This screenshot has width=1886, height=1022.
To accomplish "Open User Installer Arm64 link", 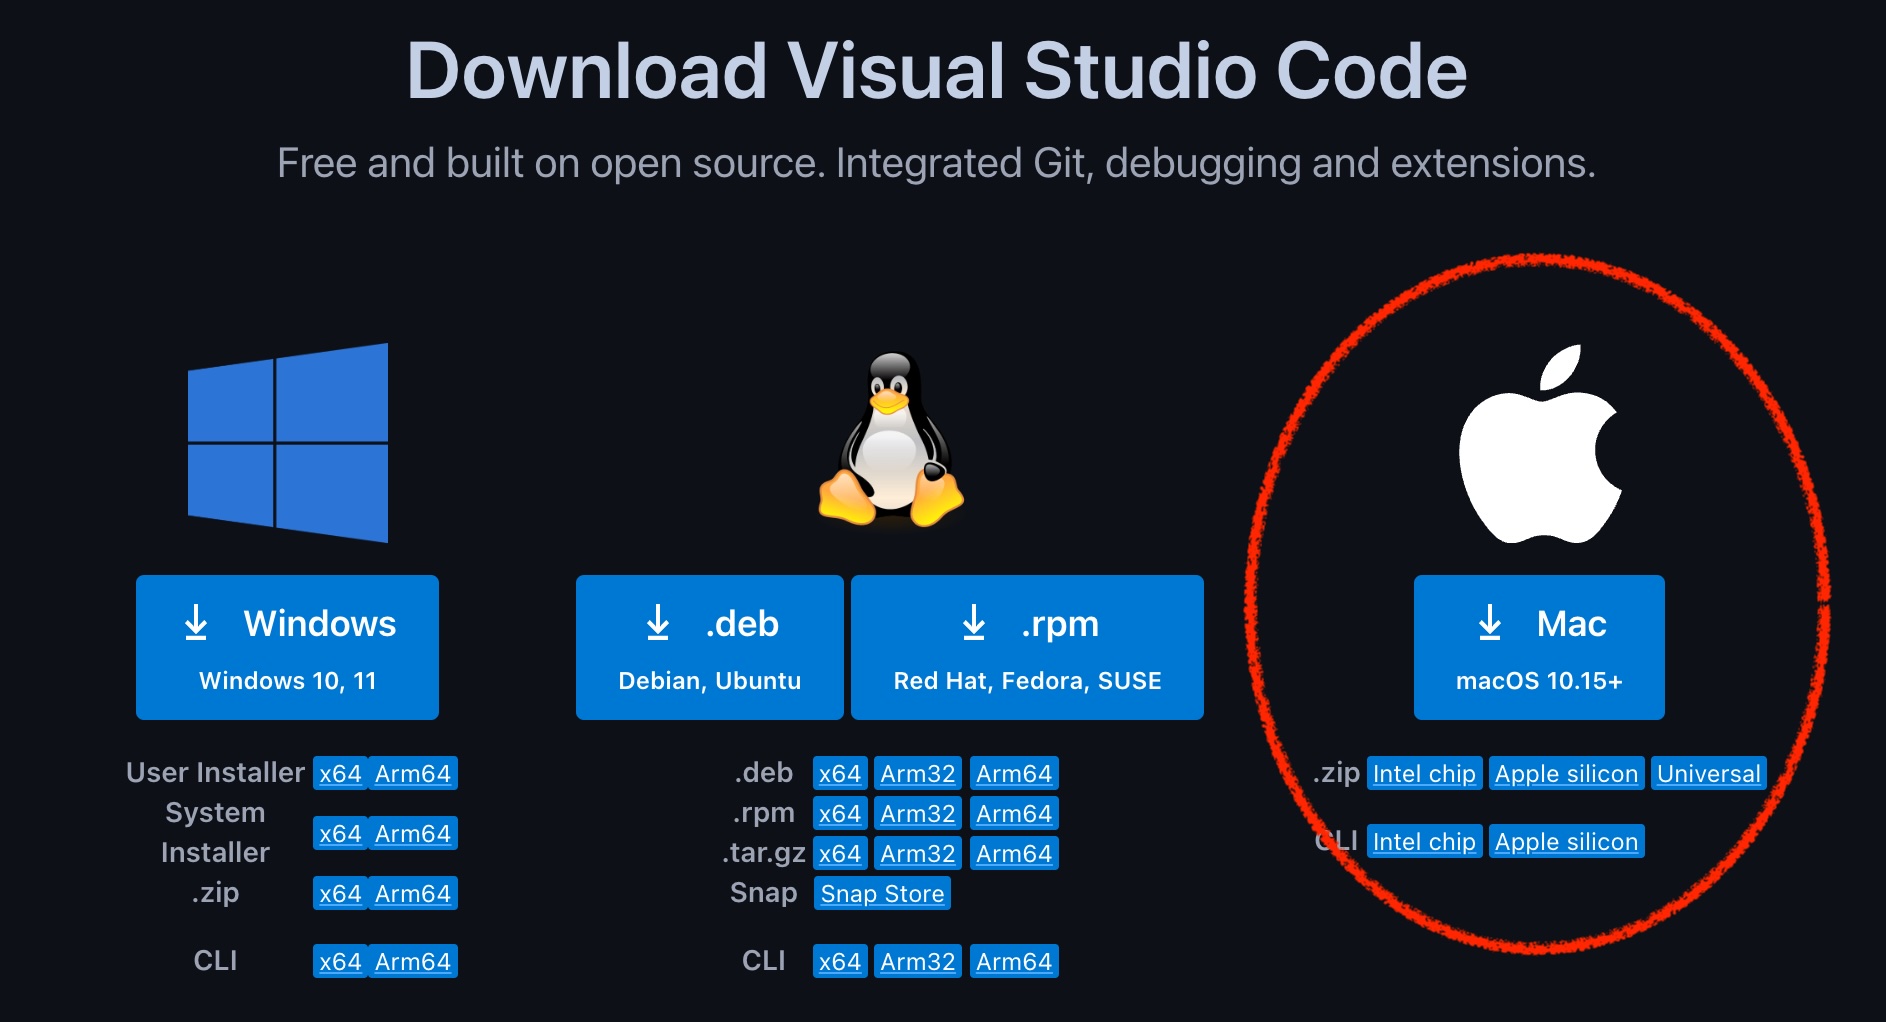I will 413,773.
